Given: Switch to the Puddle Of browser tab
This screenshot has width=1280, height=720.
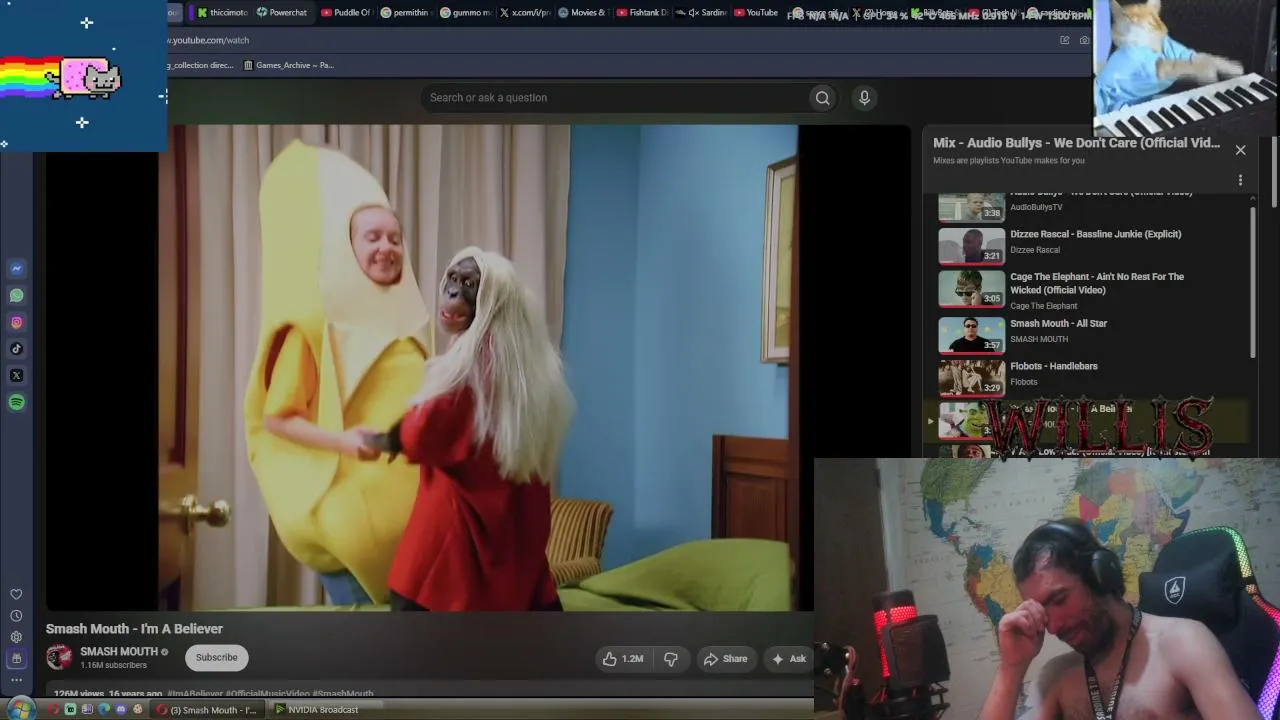Looking at the screenshot, I should coord(346,13).
